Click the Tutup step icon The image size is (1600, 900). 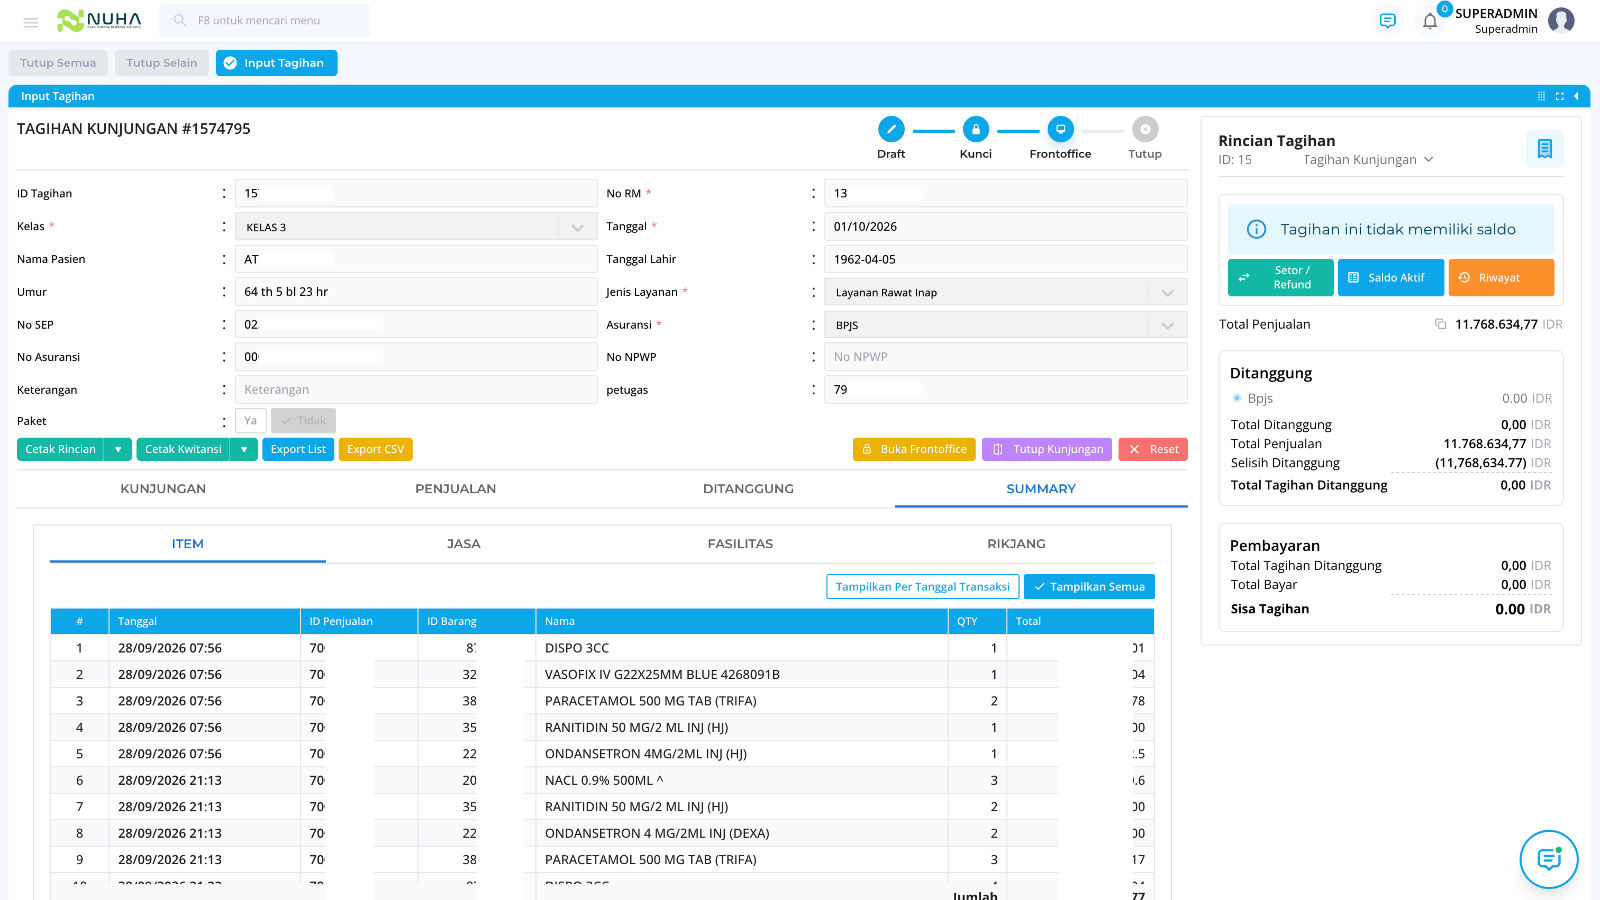pos(1145,129)
